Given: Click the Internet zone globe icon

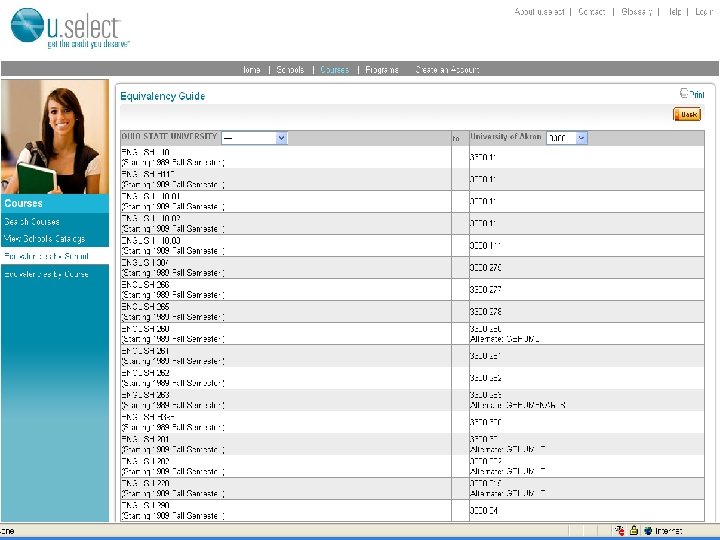Looking at the screenshot, I should [x=648, y=530].
